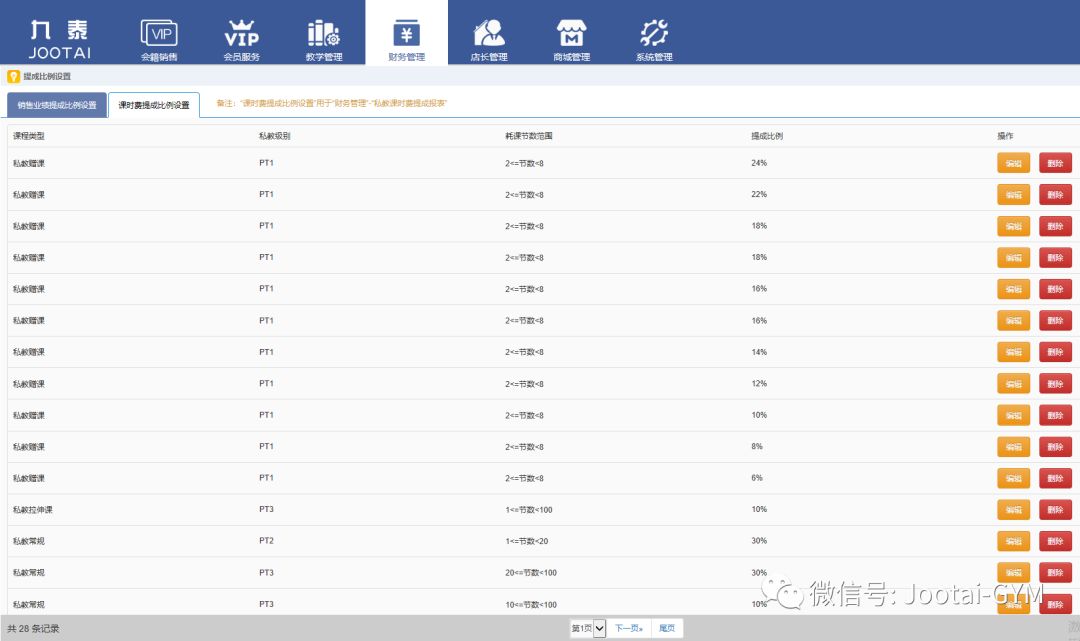Click the 20<=节数<100 range cell
The image size is (1080, 641).
click(531, 573)
